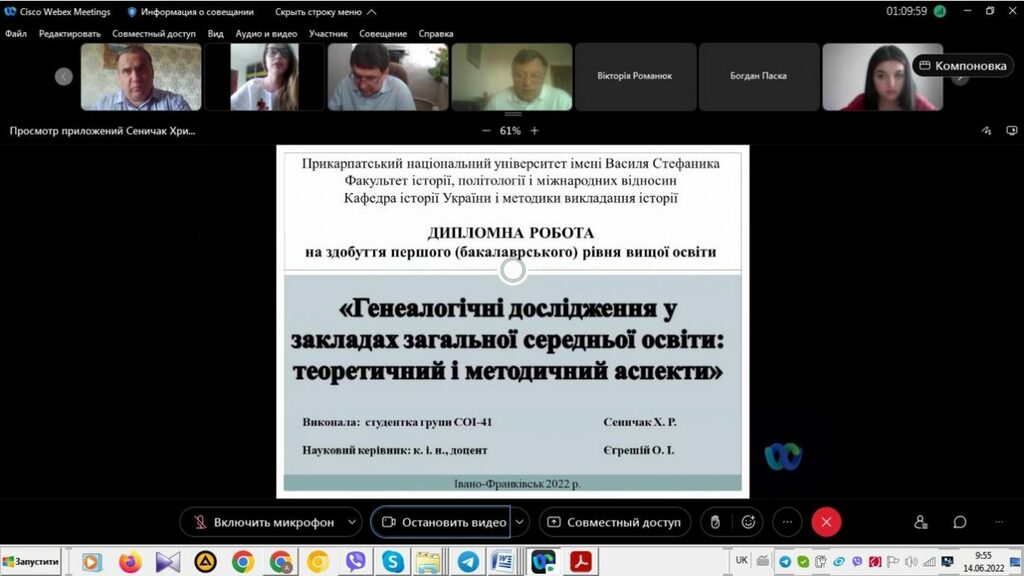Expand the microphone options arrow
1024x576 pixels.
[351, 522]
